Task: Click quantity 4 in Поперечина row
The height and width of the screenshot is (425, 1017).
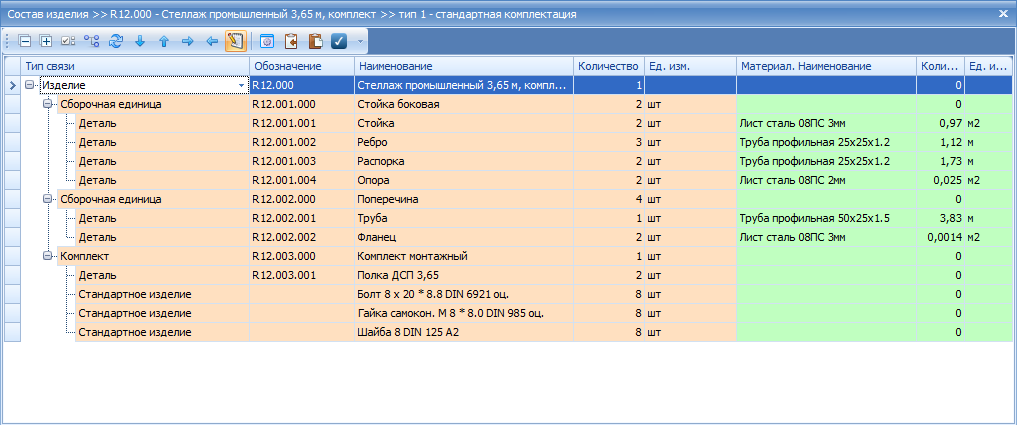Action: tap(608, 199)
